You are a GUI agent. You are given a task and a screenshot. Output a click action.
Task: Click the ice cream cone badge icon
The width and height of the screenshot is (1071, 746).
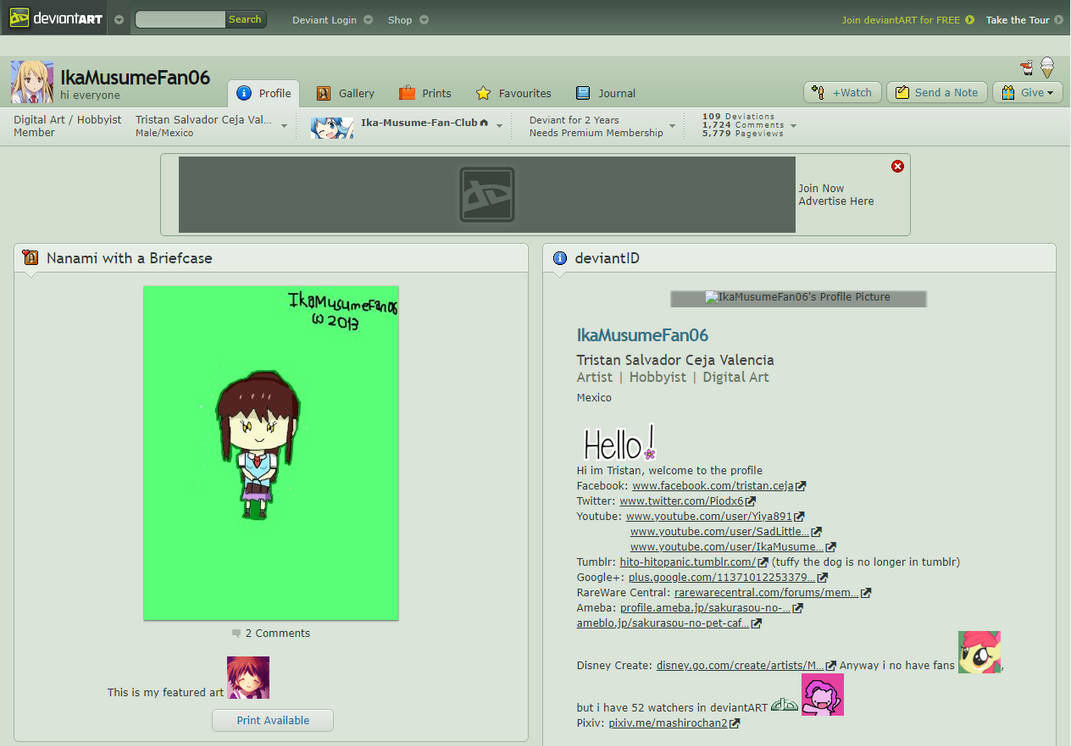1047,67
